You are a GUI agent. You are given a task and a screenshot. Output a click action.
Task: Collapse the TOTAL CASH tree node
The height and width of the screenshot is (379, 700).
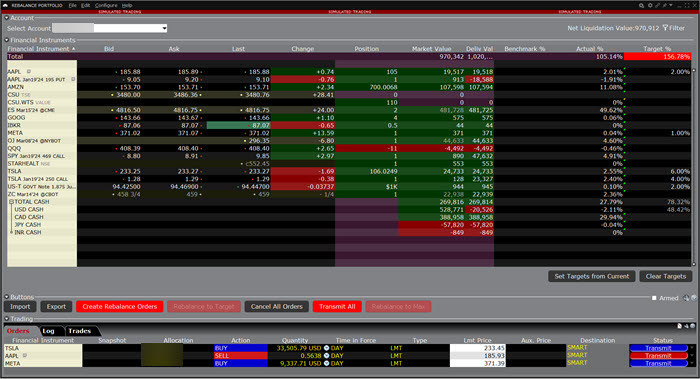[x=12, y=202]
